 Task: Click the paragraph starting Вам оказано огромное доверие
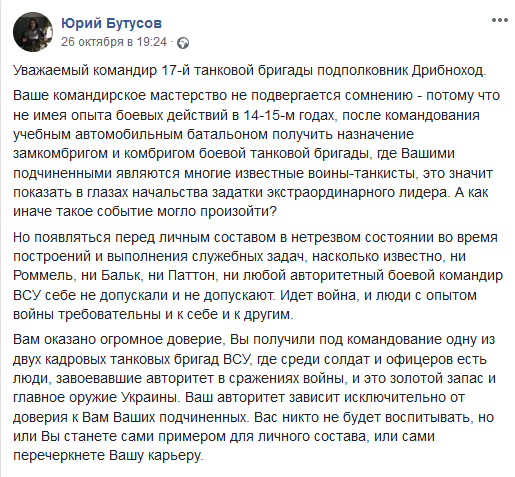click(254, 397)
